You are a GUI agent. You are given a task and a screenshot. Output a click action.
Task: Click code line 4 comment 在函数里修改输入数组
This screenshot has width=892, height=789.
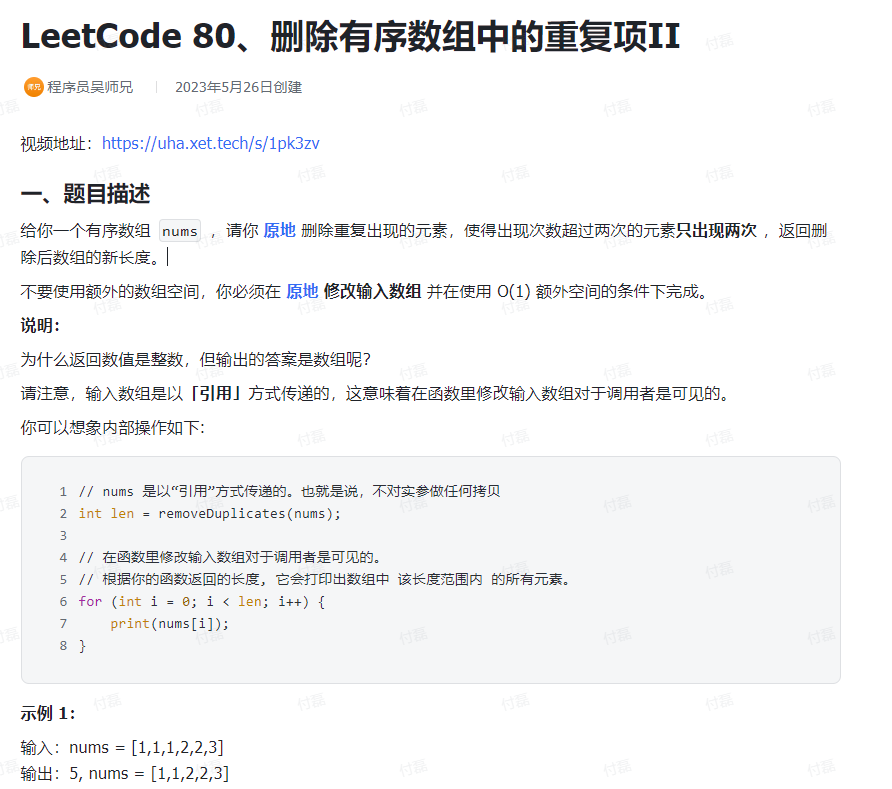pyautogui.click(x=230, y=557)
